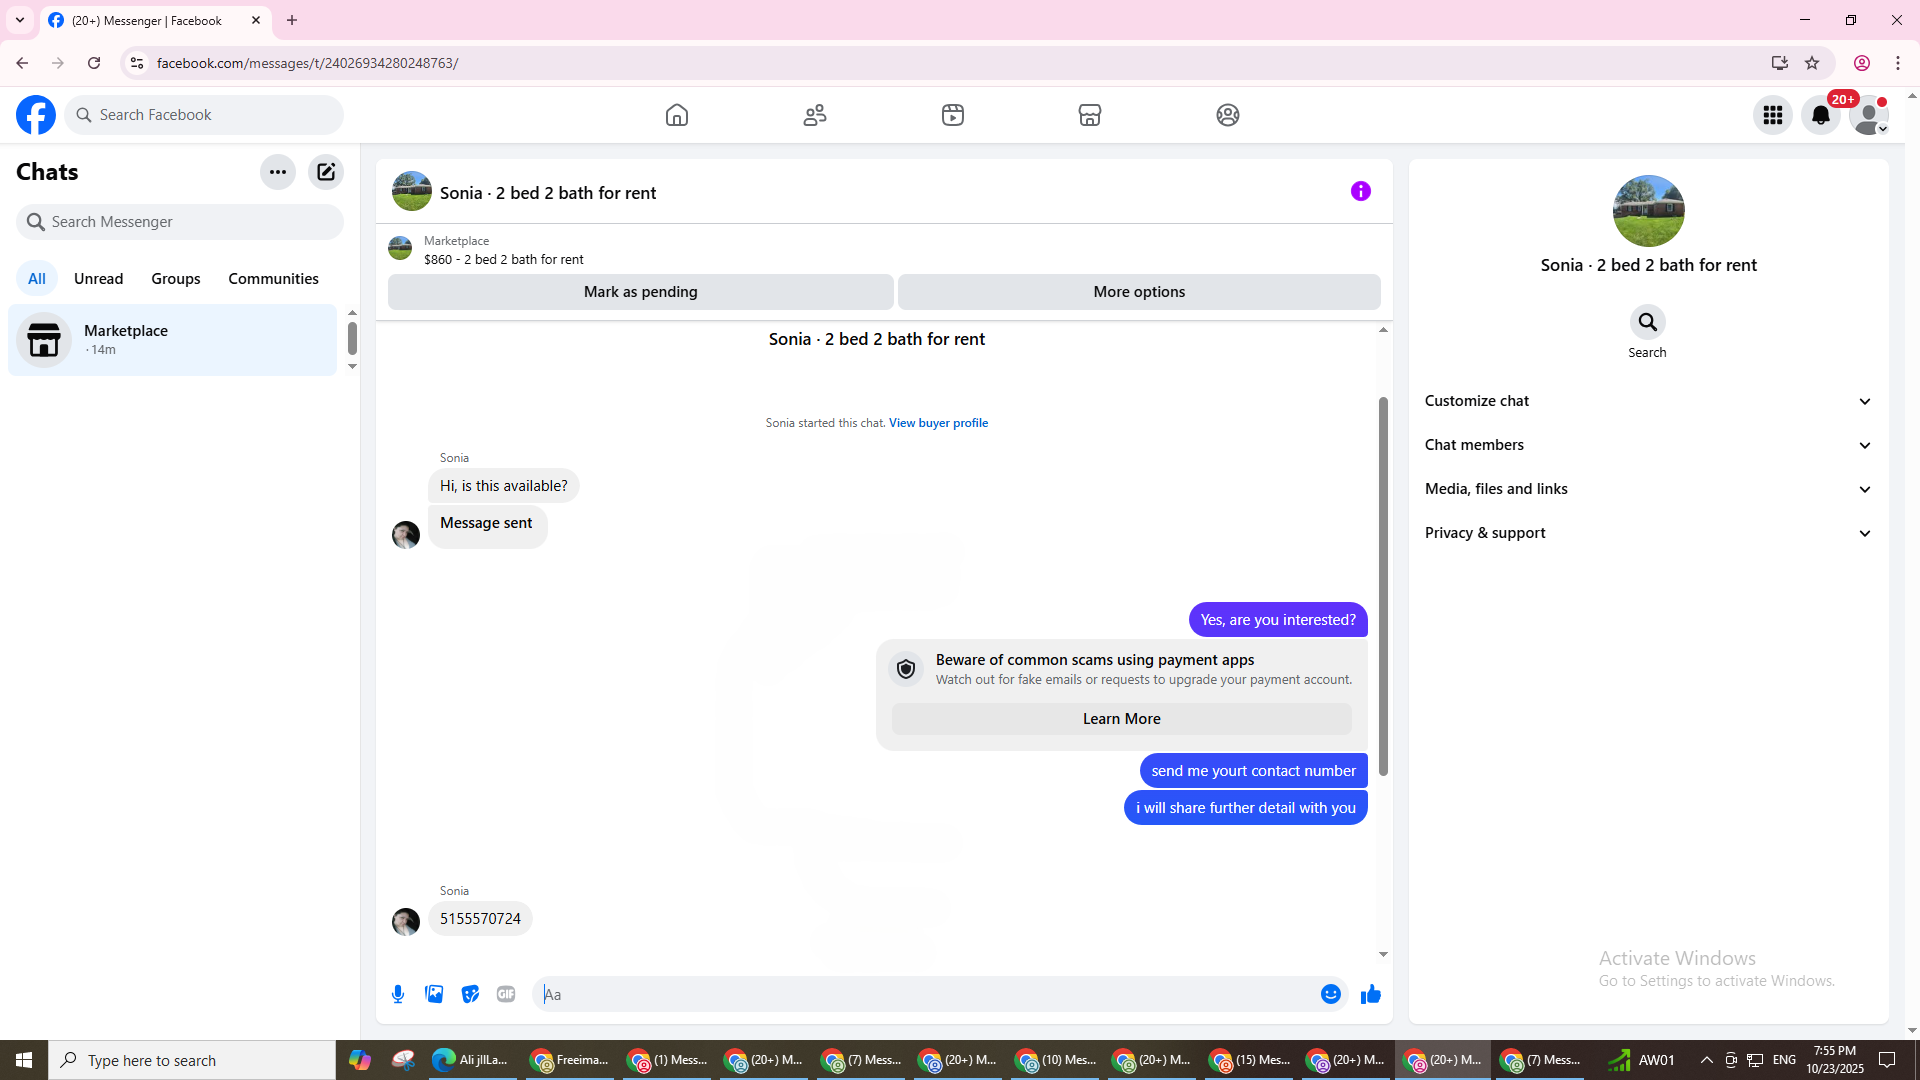The height and width of the screenshot is (1080, 1920).
Task: Switch to the Communities tab
Action: (x=273, y=279)
